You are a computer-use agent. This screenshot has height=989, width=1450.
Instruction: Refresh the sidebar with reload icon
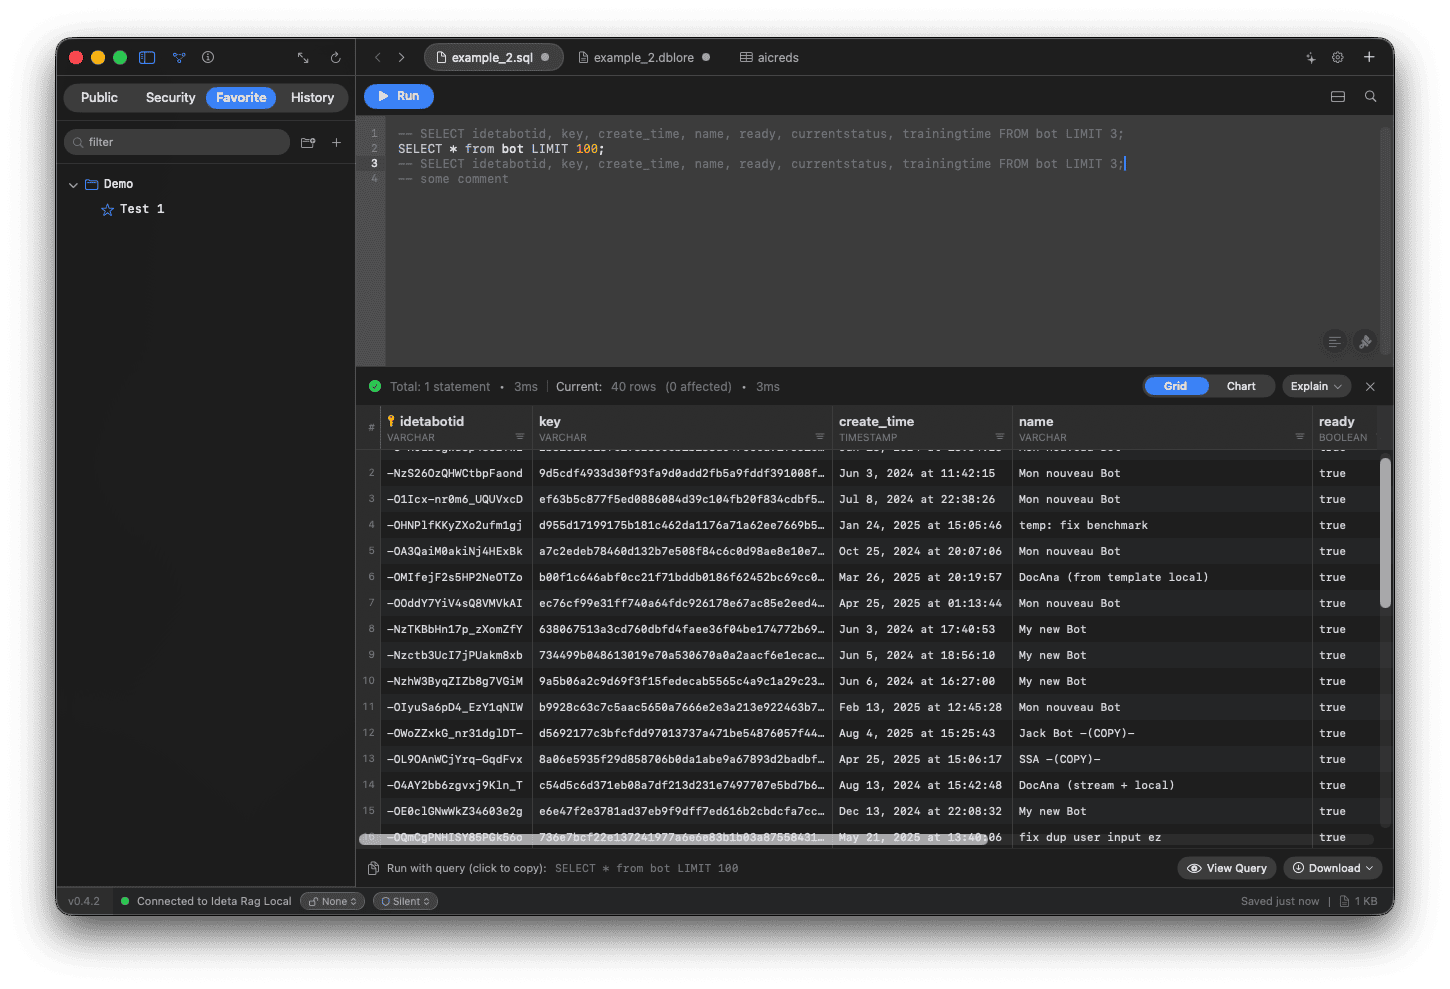tap(336, 58)
